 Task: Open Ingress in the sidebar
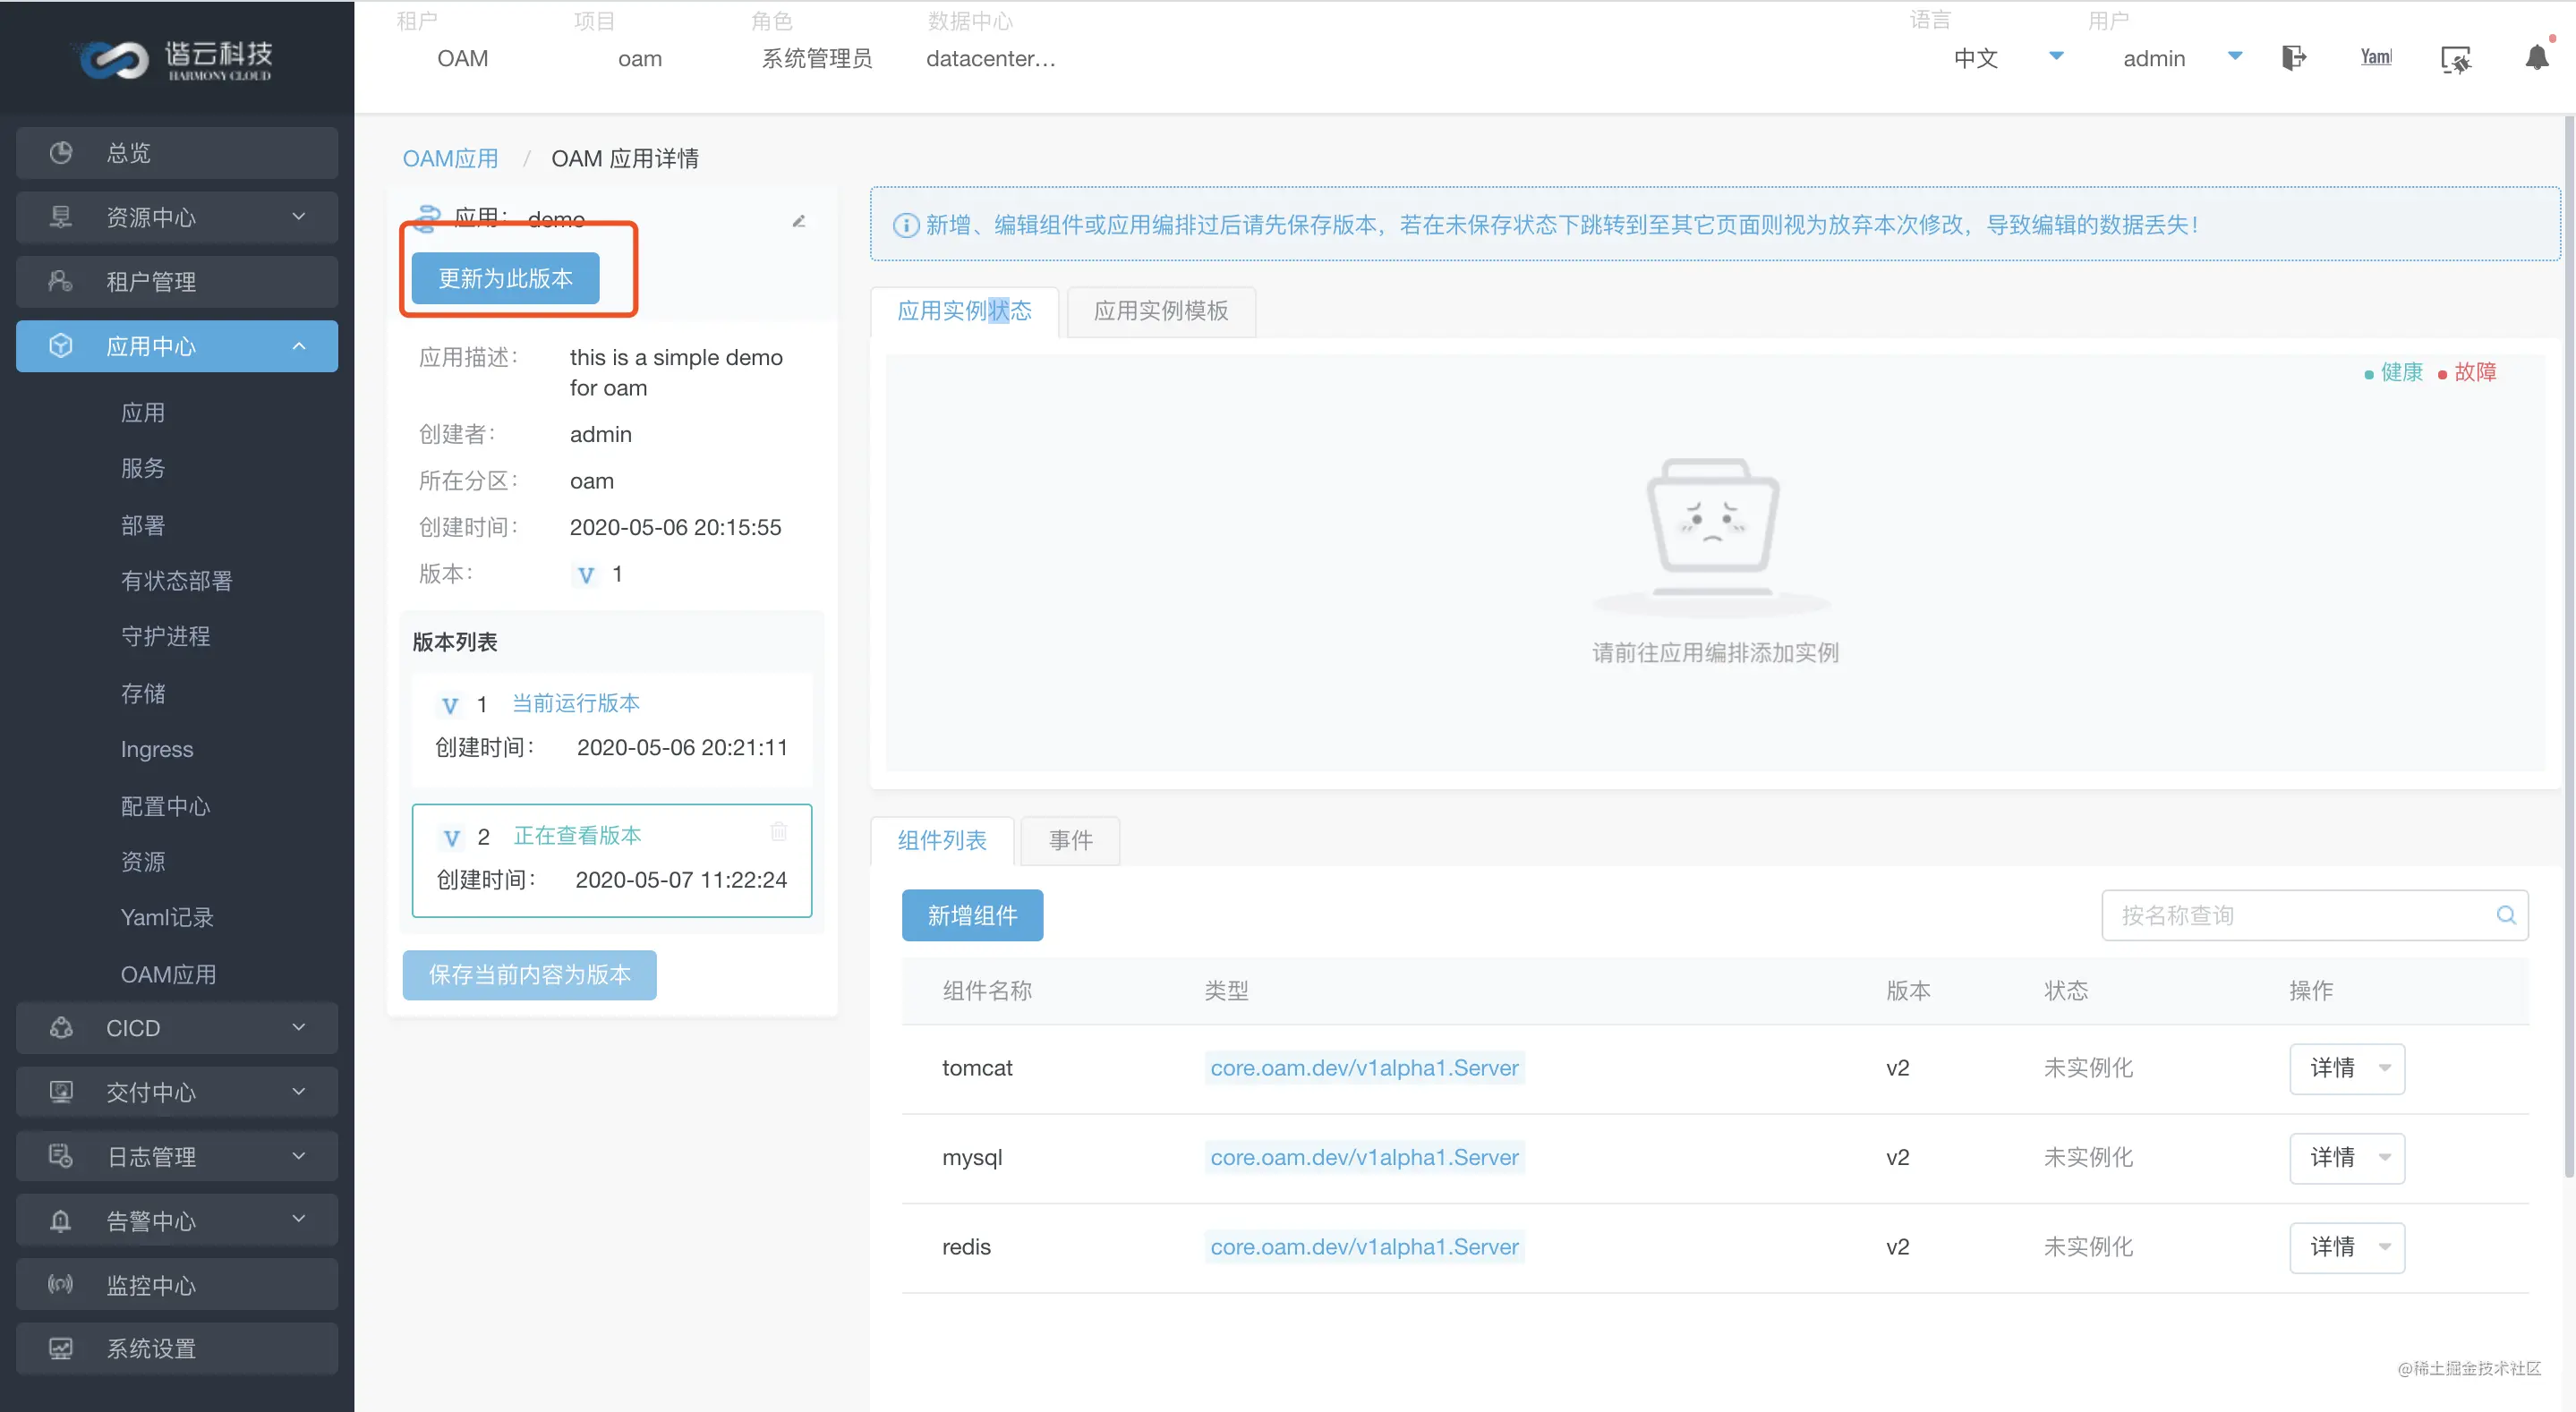click(x=157, y=749)
